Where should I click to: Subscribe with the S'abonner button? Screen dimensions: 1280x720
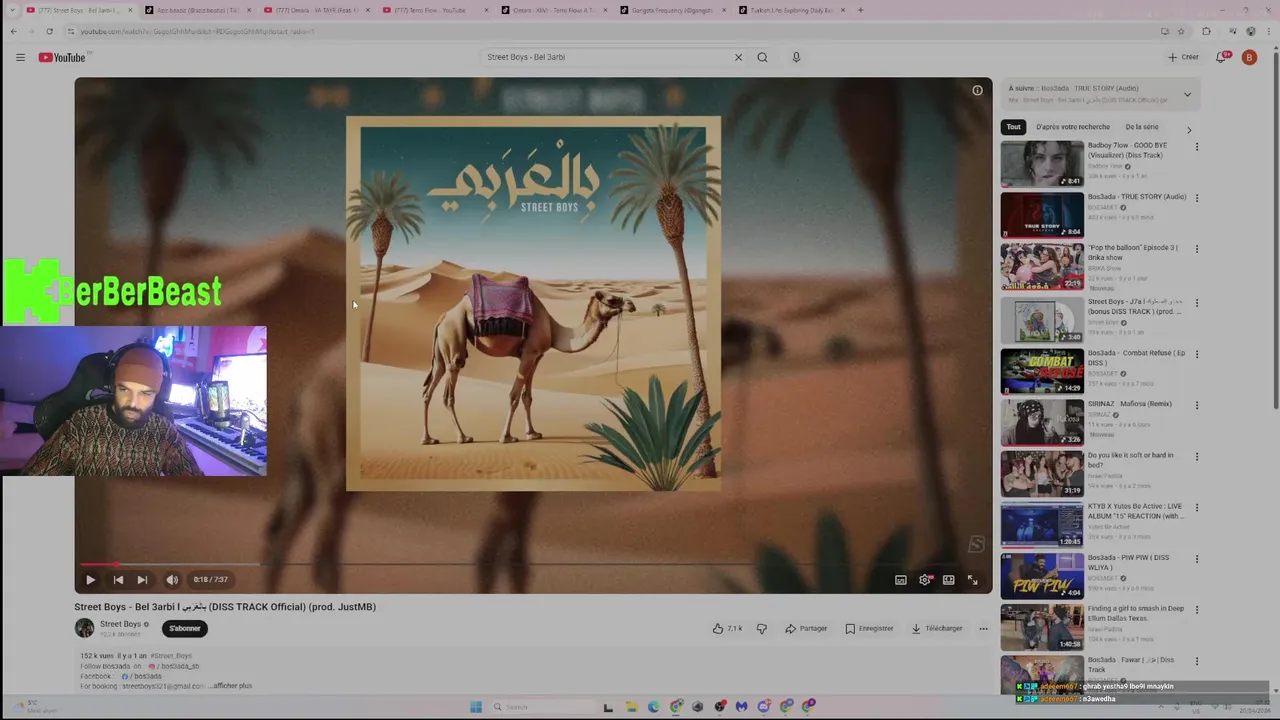185,628
